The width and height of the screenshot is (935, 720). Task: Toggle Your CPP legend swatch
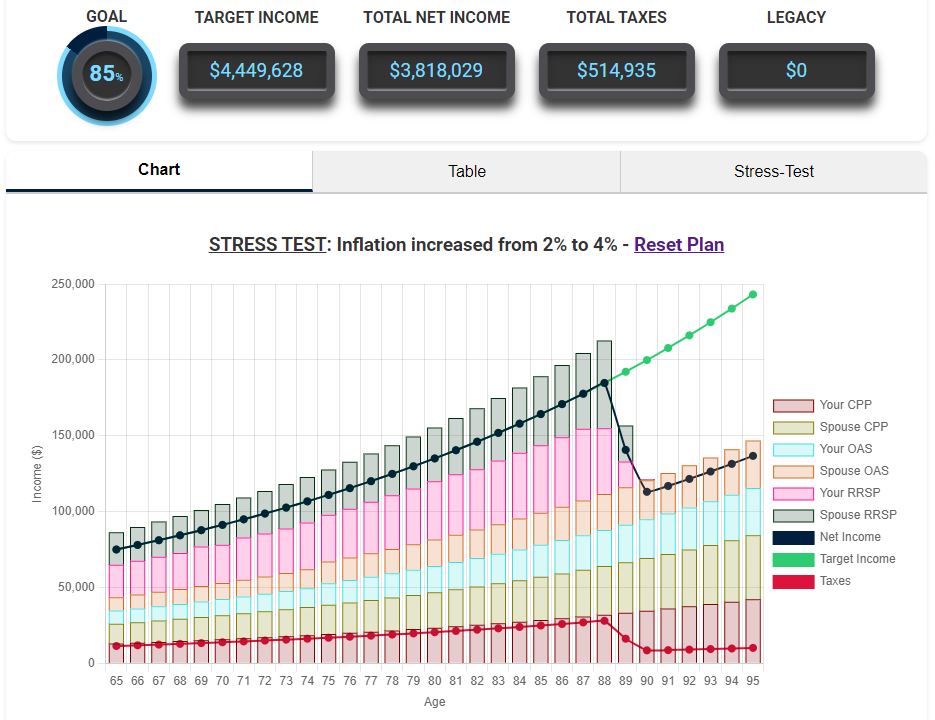click(x=792, y=405)
